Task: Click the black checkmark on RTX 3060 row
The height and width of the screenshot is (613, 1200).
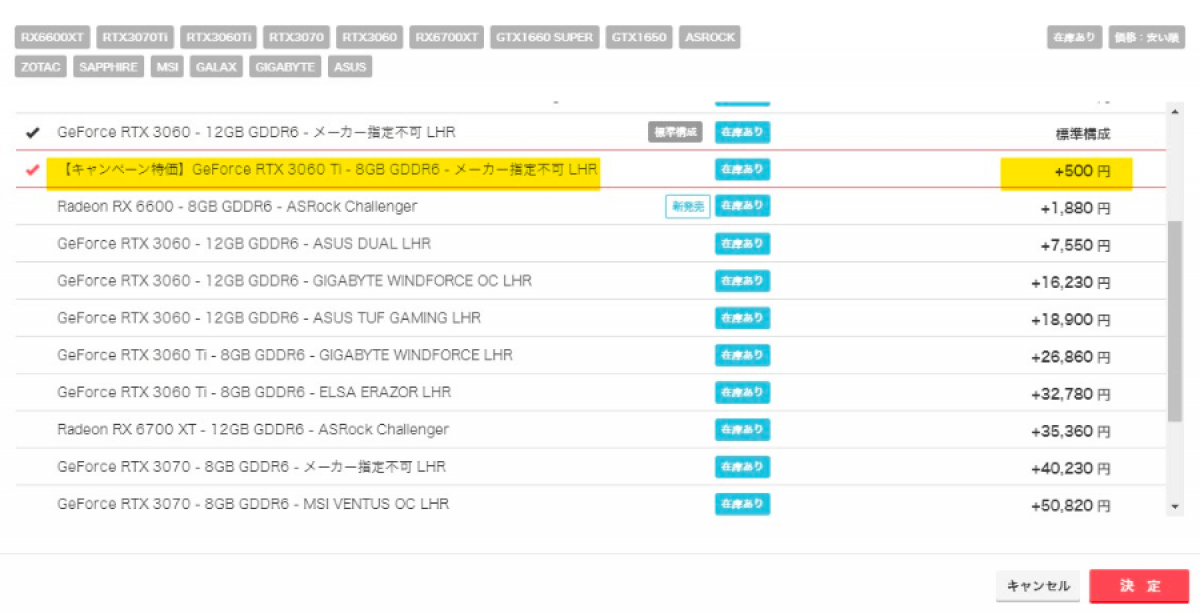Action: click(32, 132)
